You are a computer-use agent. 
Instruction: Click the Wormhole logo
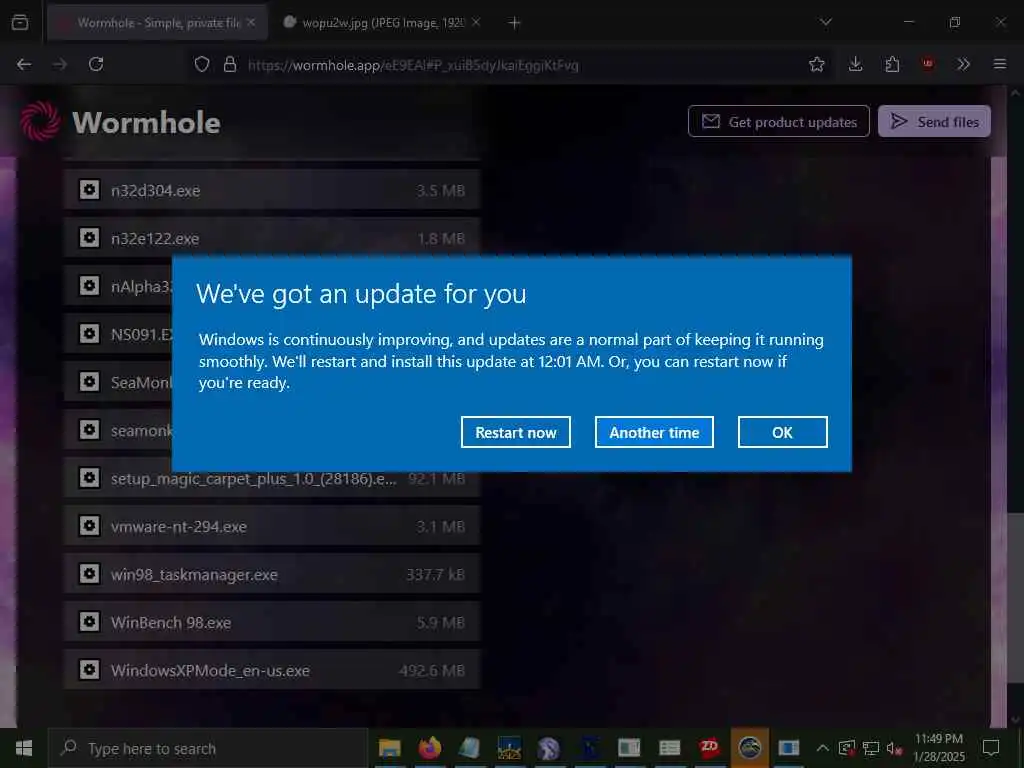[121, 122]
